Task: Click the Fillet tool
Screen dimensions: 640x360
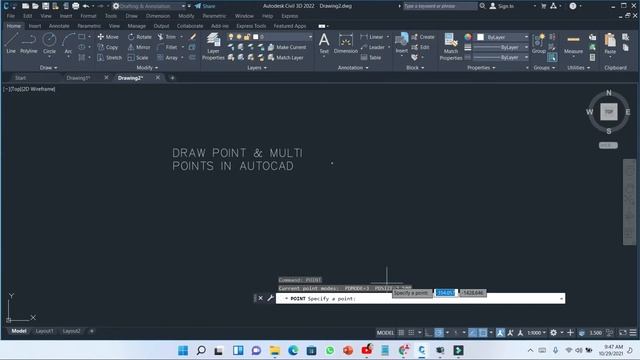Action: pyautogui.click(x=167, y=47)
